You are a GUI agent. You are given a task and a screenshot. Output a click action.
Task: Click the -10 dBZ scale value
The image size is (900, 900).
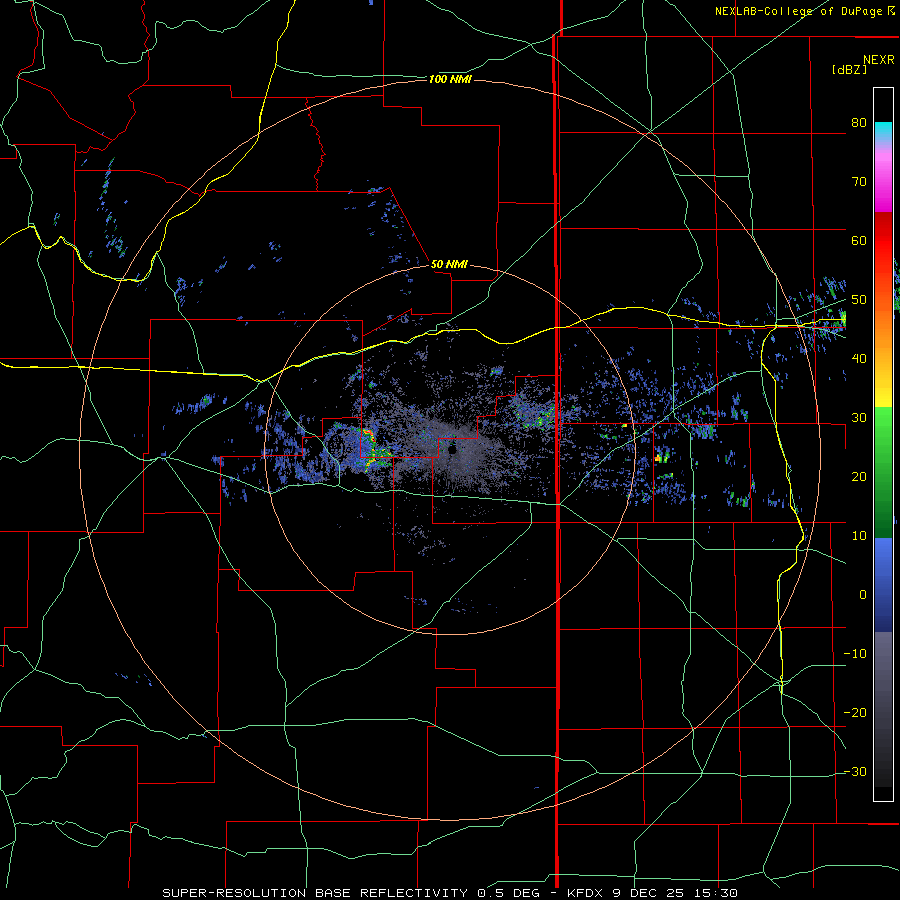(855, 653)
